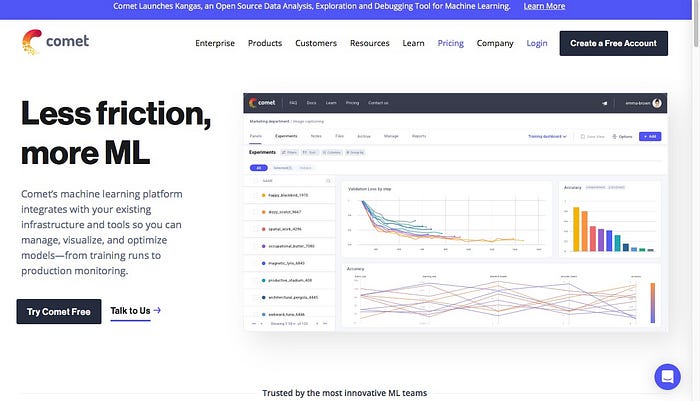The image size is (700, 401).
Task: Select the All filter pill
Action: (x=258, y=168)
